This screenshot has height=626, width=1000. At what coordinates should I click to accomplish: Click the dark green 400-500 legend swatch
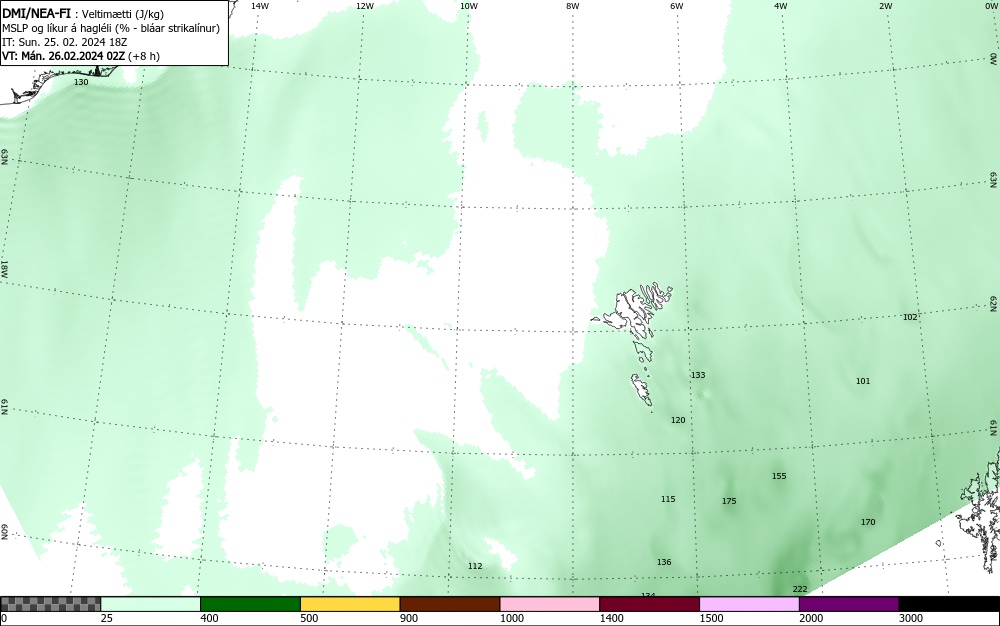click(x=250, y=604)
